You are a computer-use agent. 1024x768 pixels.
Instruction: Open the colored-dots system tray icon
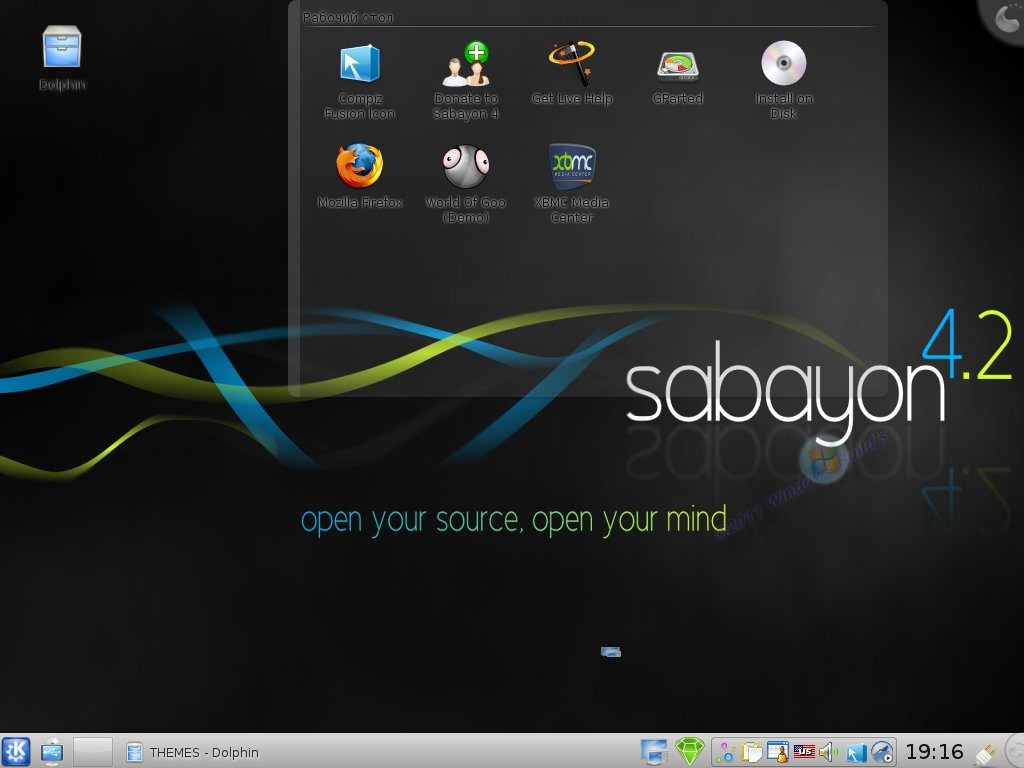(725, 753)
